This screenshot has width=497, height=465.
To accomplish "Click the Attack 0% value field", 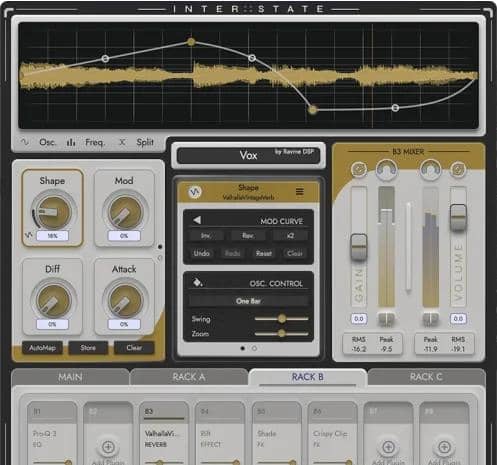I will coord(124,324).
